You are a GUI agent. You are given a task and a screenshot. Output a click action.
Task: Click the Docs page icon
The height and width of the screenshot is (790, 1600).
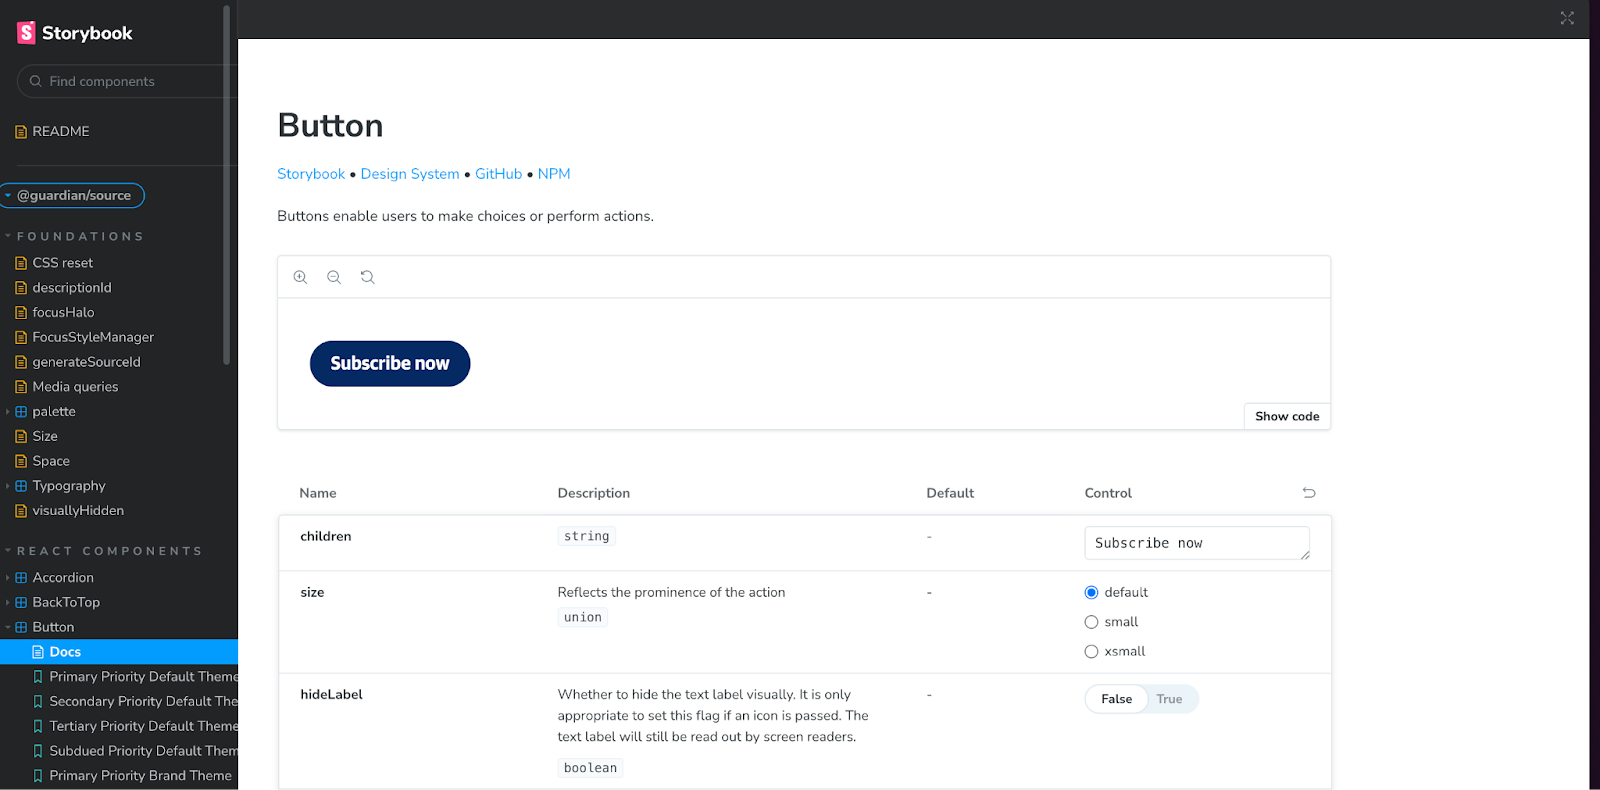pos(38,652)
